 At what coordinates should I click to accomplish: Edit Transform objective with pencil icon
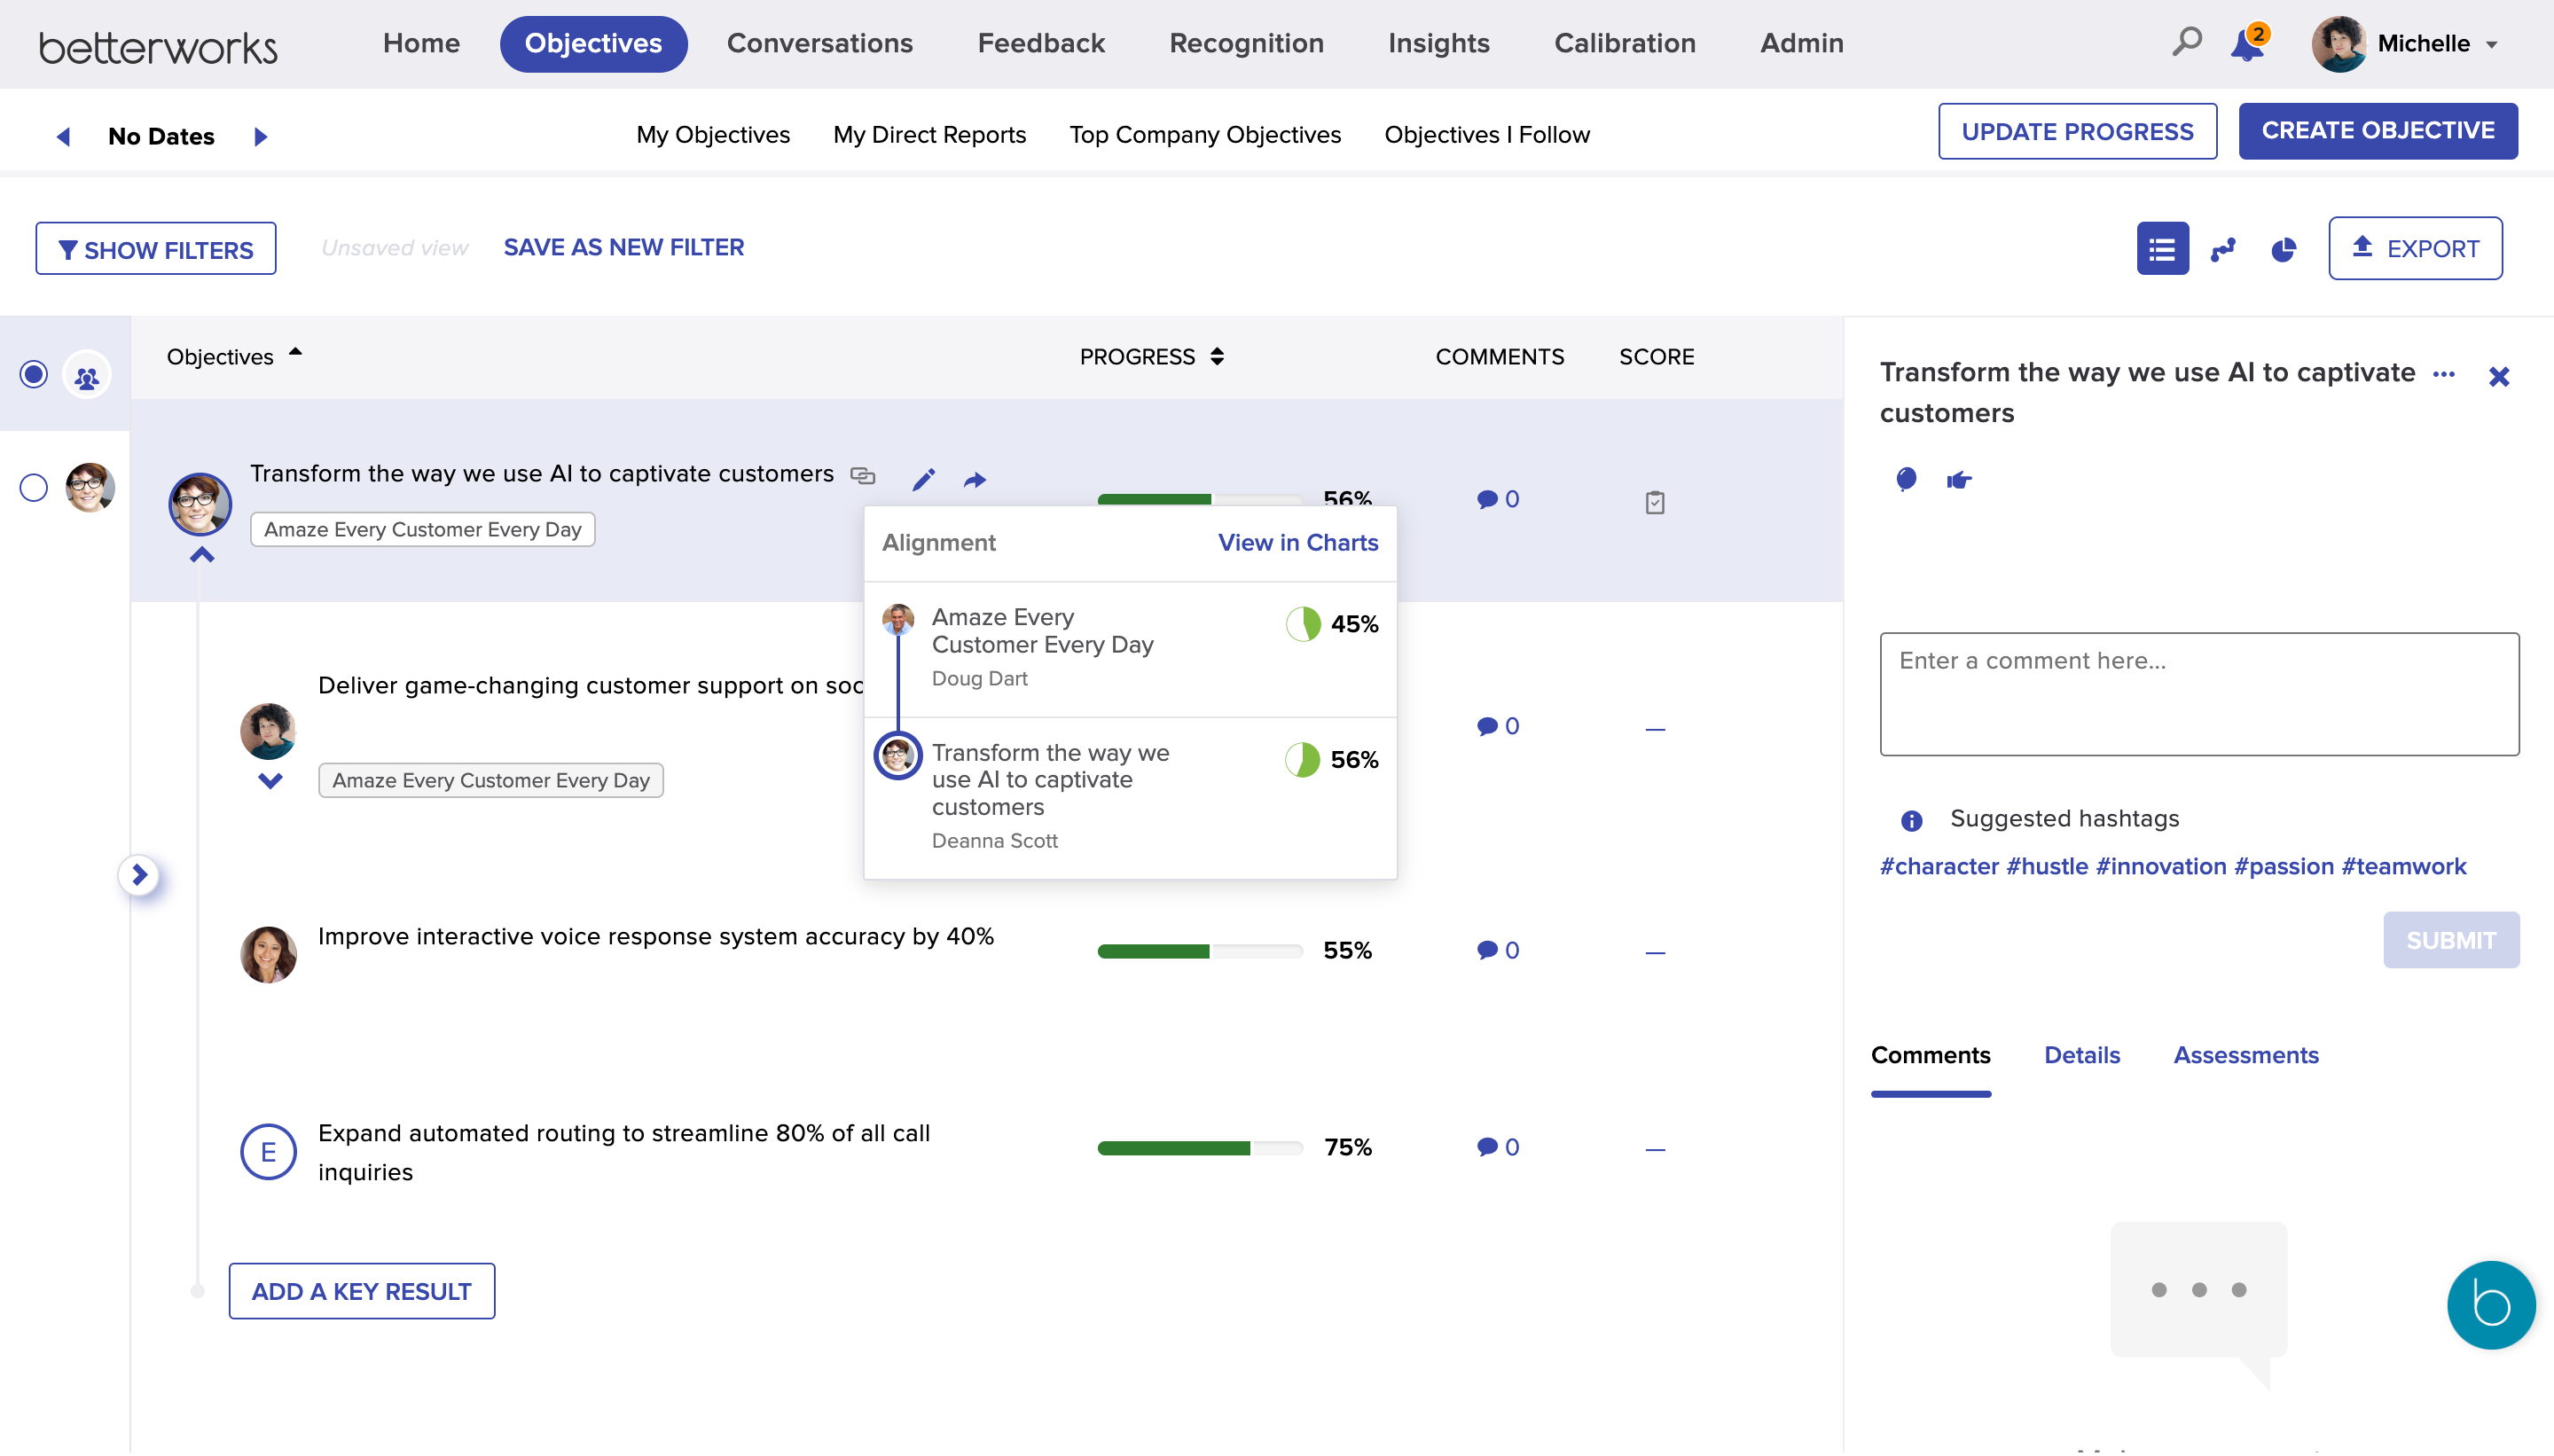[923, 480]
